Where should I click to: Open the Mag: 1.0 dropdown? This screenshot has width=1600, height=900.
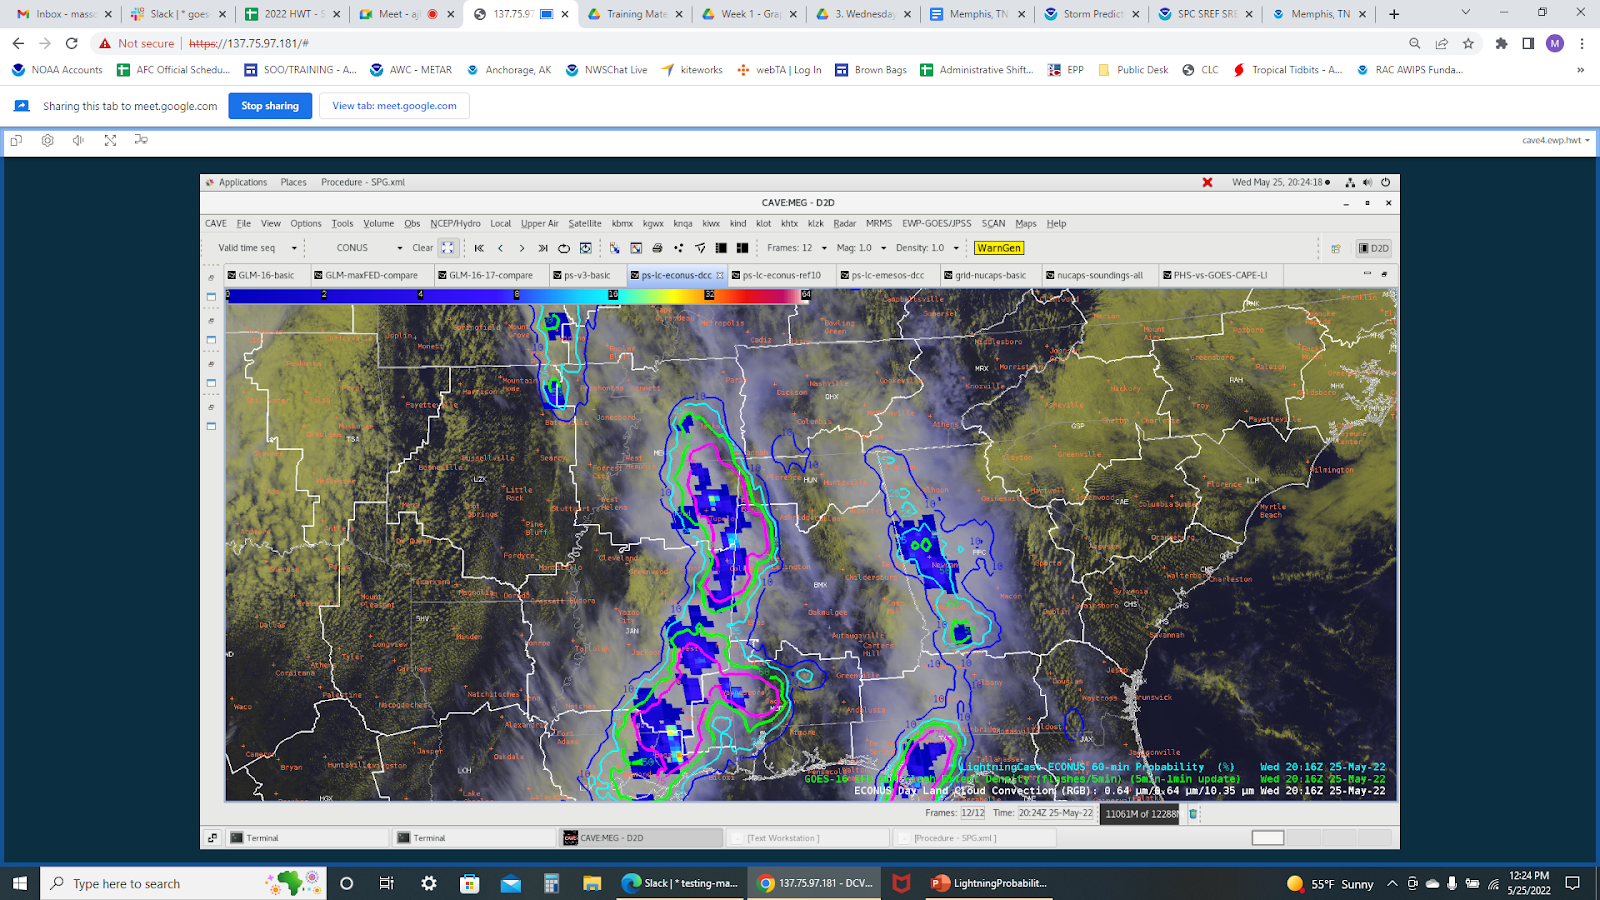coord(862,248)
